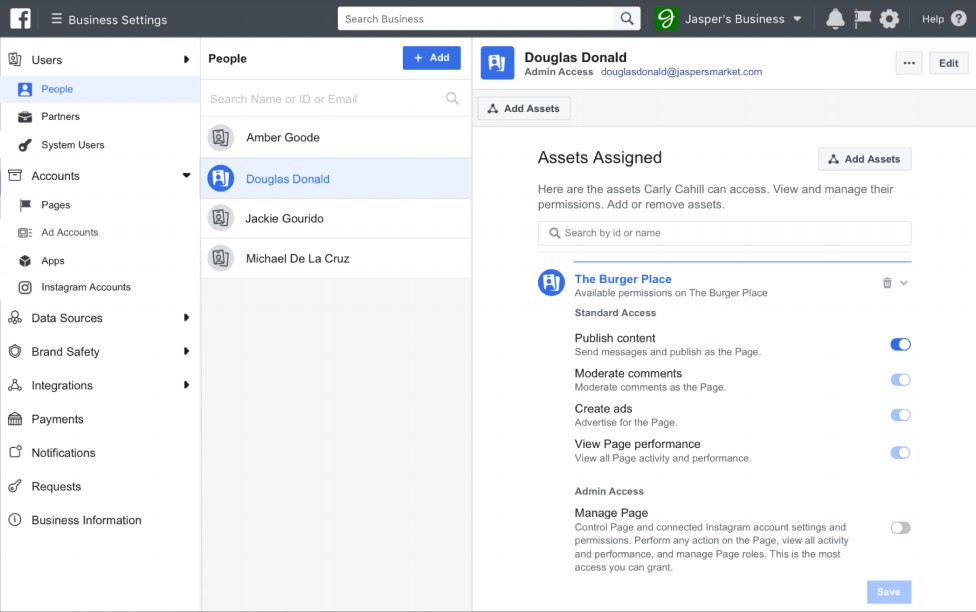Click the Search by id or name field

pyautogui.click(x=725, y=233)
